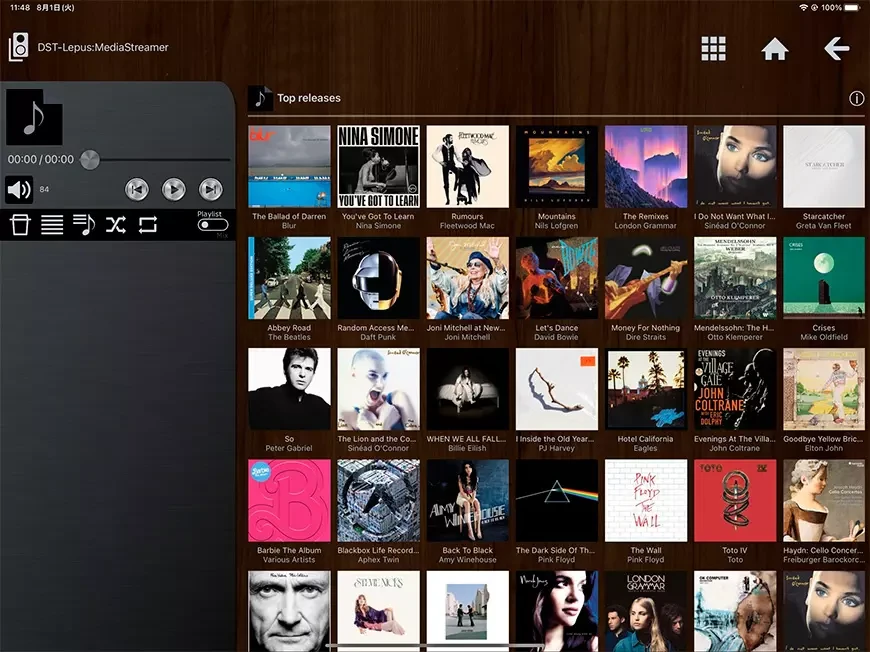Clear the playlist with the trash icon
870x652 pixels.
[20, 224]
